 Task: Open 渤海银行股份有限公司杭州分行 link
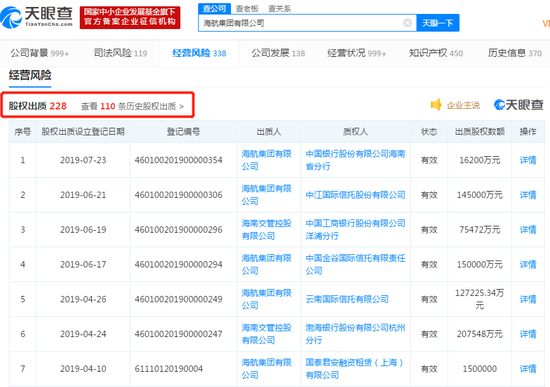pyautogui.click(x=355, y=334)
